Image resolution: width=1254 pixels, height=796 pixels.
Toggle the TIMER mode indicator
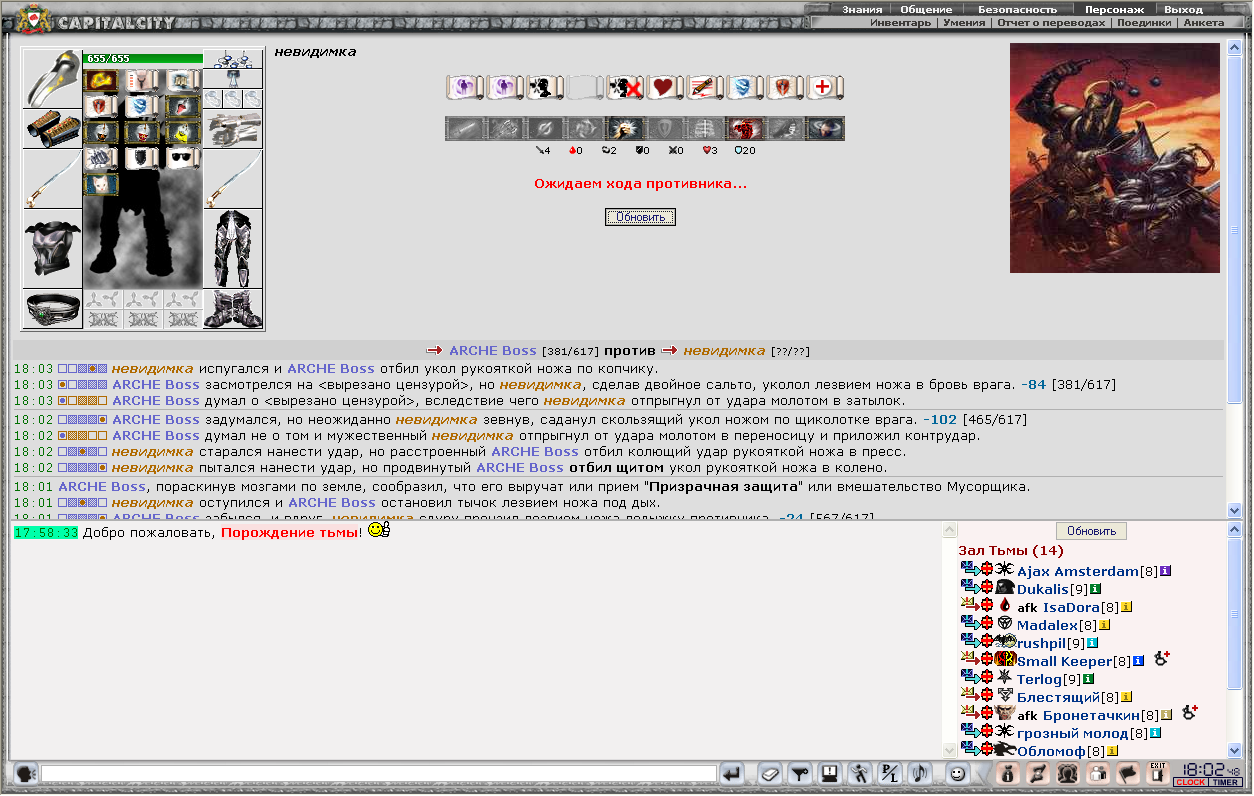pyautogui.click(x=1225, y=783)
